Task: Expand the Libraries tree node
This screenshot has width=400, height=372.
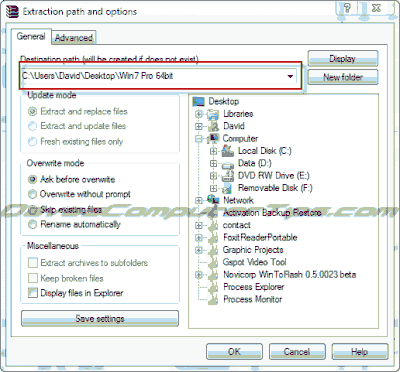Action: click(199, 114)
